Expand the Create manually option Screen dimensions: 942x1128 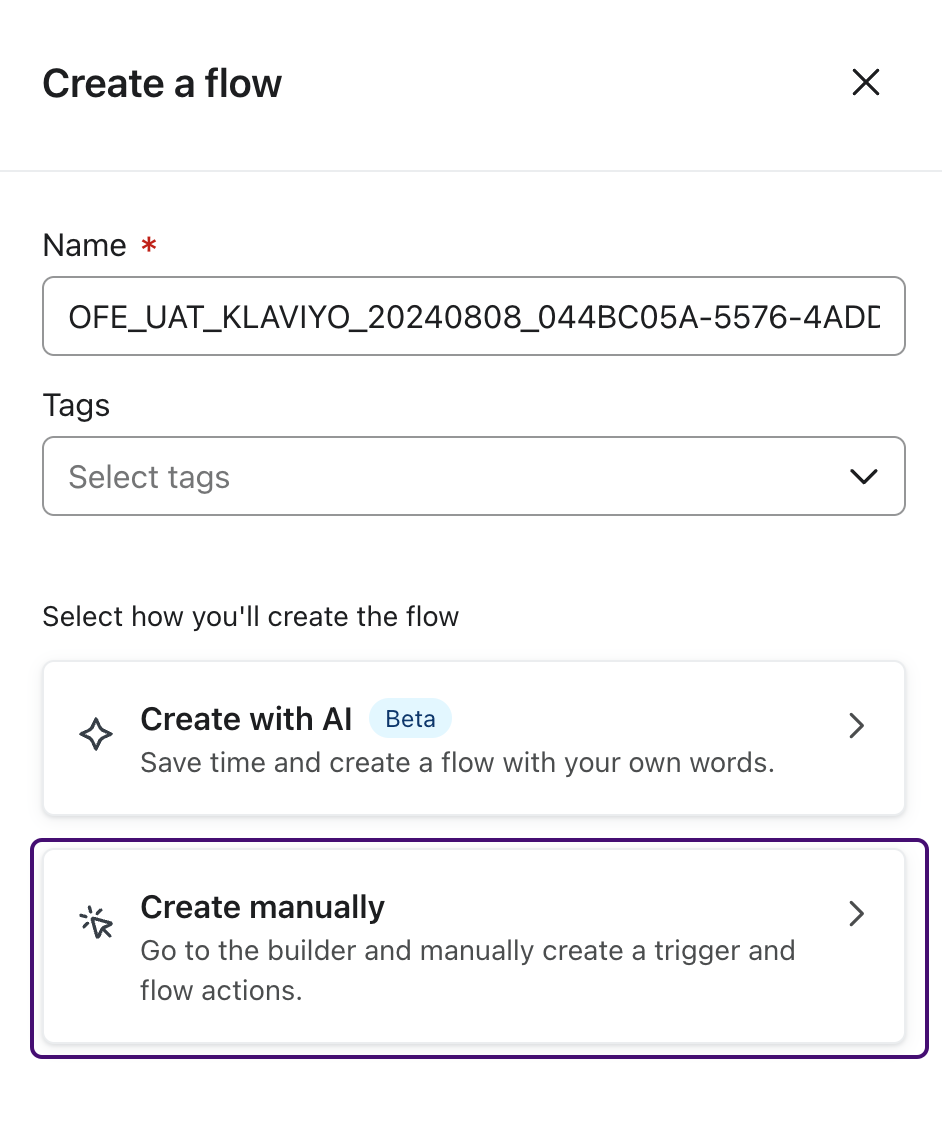point(474,946)
